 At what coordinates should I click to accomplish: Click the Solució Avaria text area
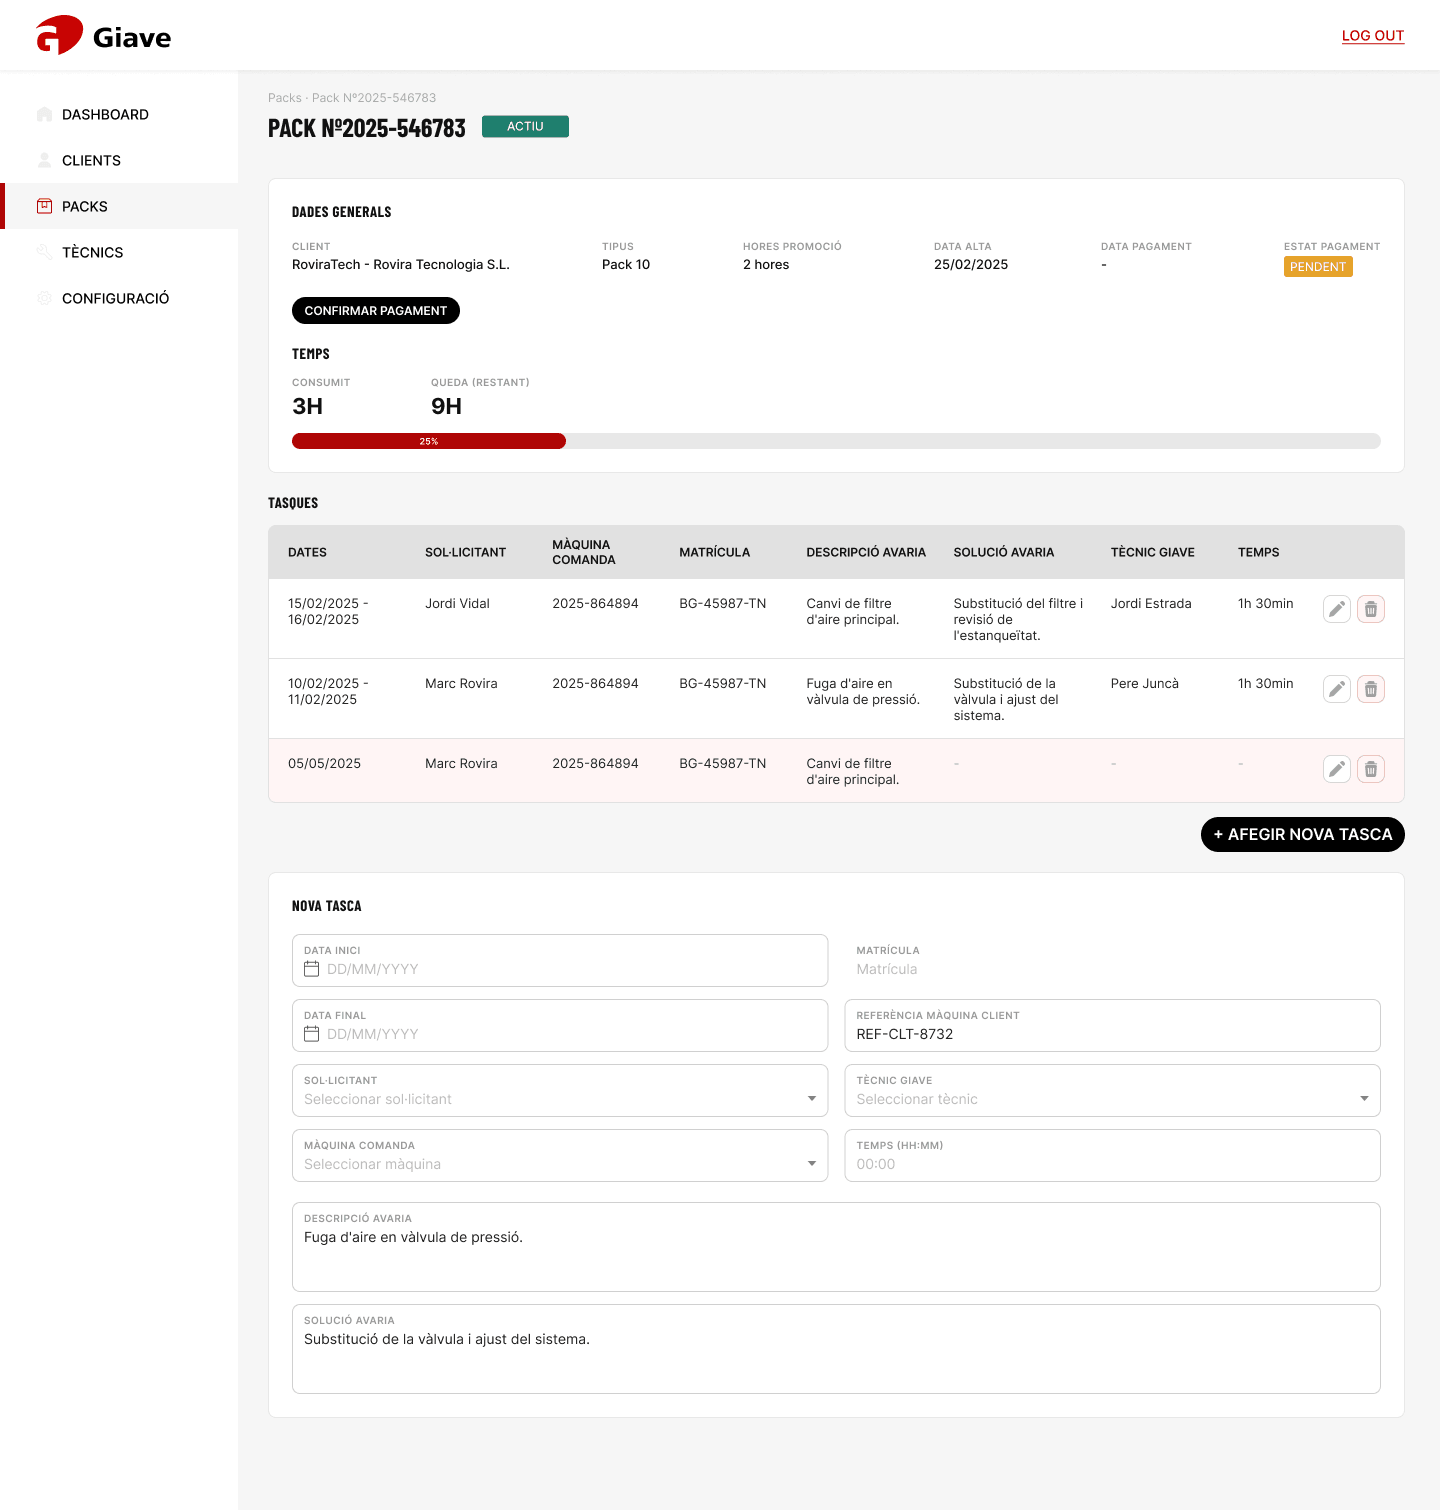[836, 1349]
